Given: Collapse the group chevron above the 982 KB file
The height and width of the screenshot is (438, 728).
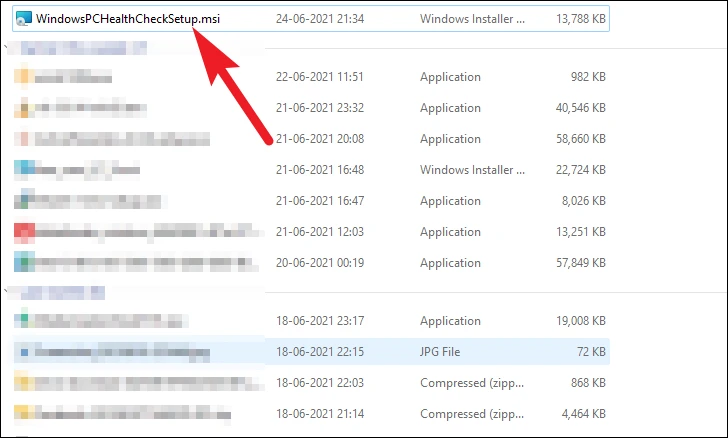Looking at the screenshot, I should tap(6, 47).
